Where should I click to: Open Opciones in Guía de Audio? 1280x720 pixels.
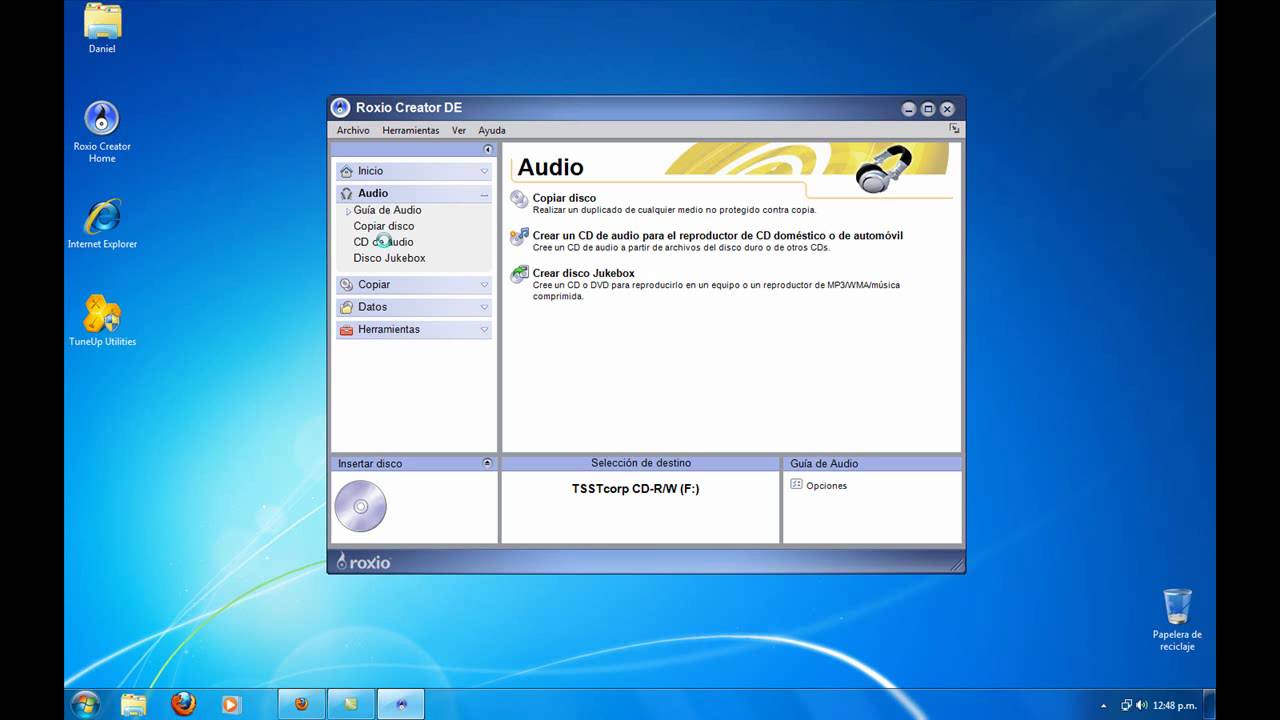pyautogui.click(x=826, y=486)
